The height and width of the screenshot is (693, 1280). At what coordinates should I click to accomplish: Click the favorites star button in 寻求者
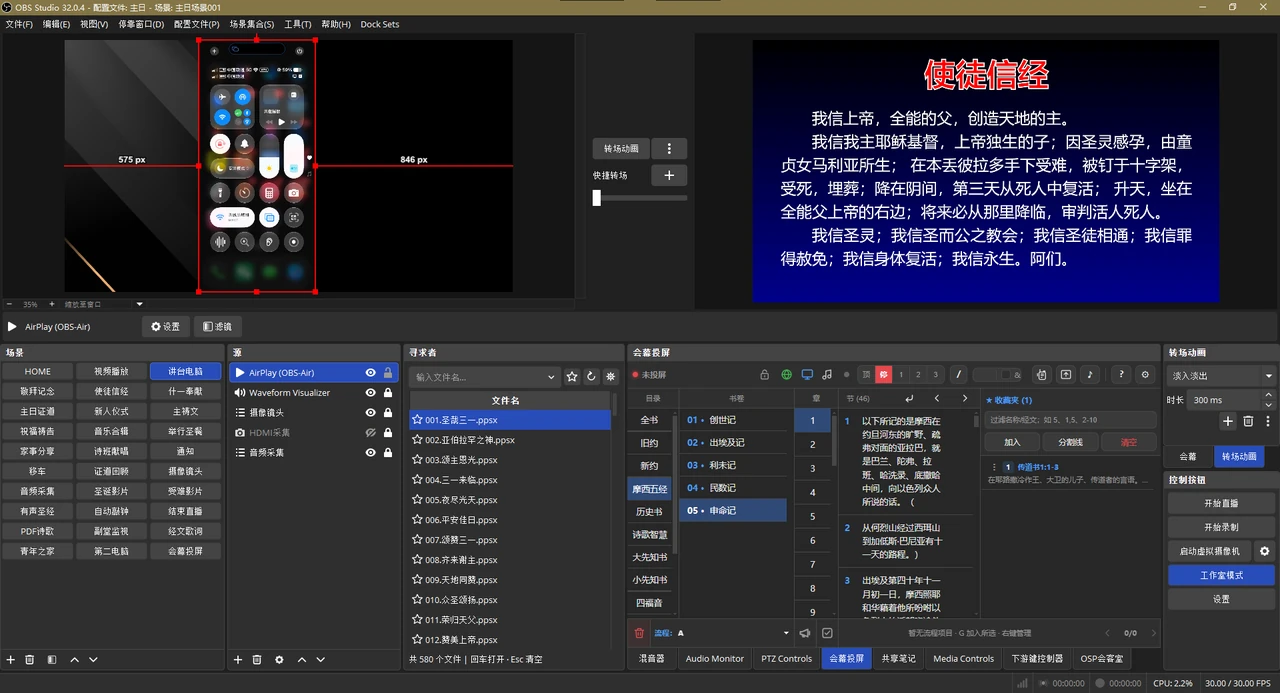coord(572,377)
